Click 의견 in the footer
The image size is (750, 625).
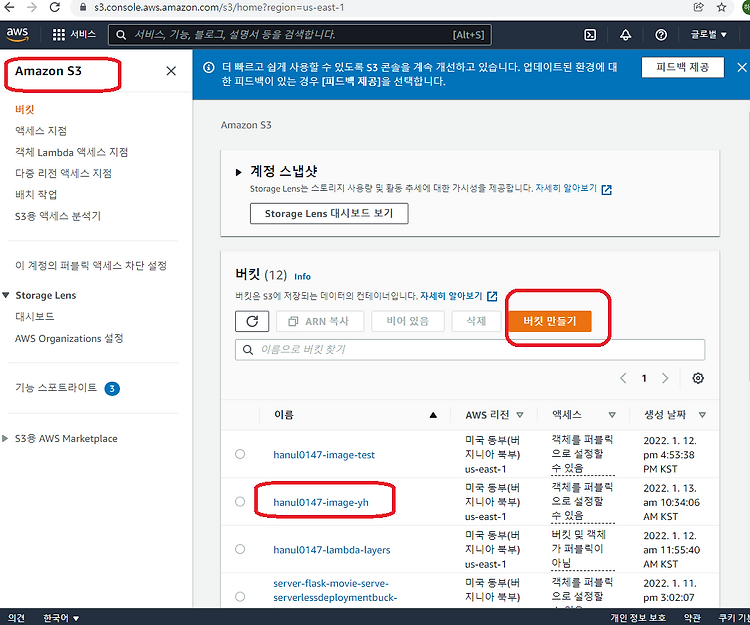point(16,618)
